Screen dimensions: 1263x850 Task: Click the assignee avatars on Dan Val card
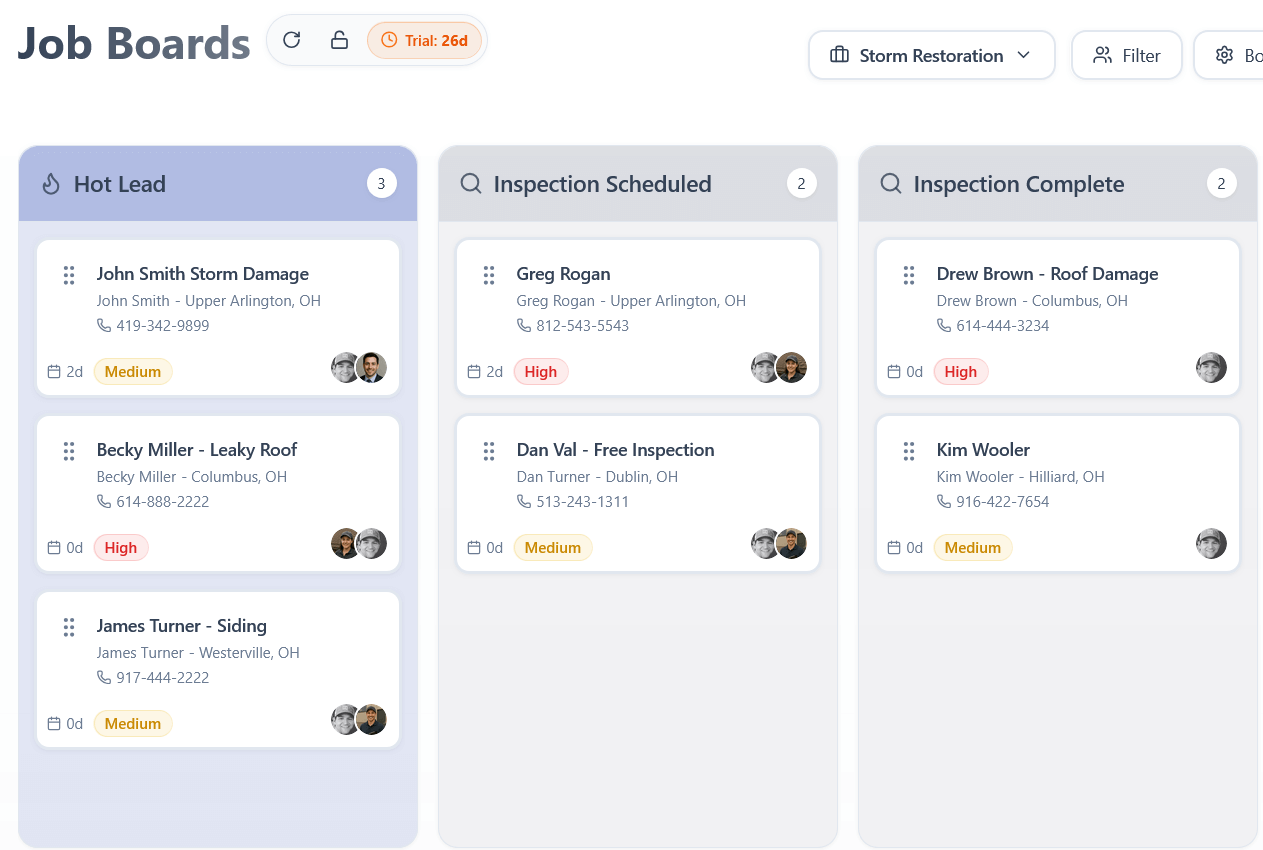tap(779, 543)
